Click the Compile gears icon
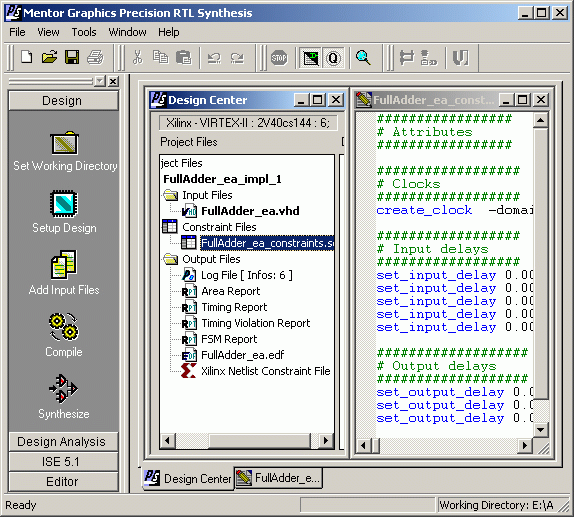 tap(64, 327)
